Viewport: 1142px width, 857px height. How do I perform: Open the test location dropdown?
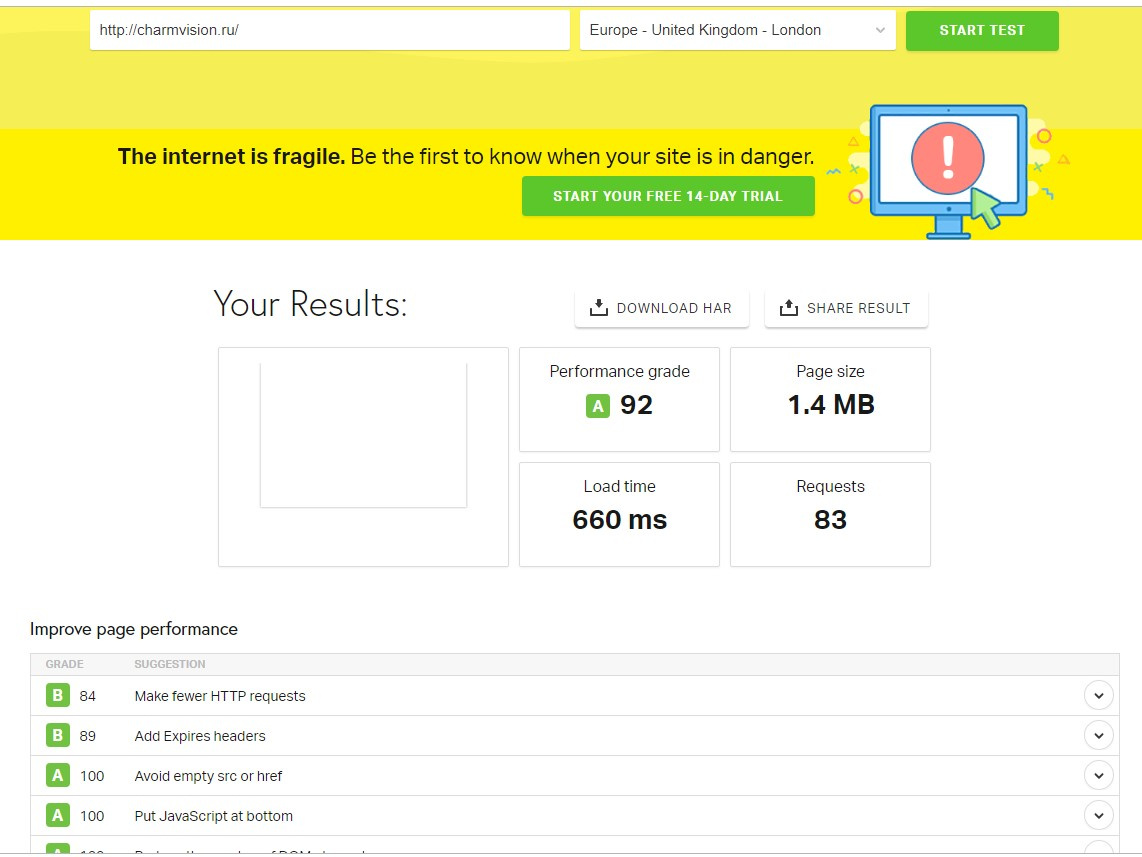click(737, 30)
